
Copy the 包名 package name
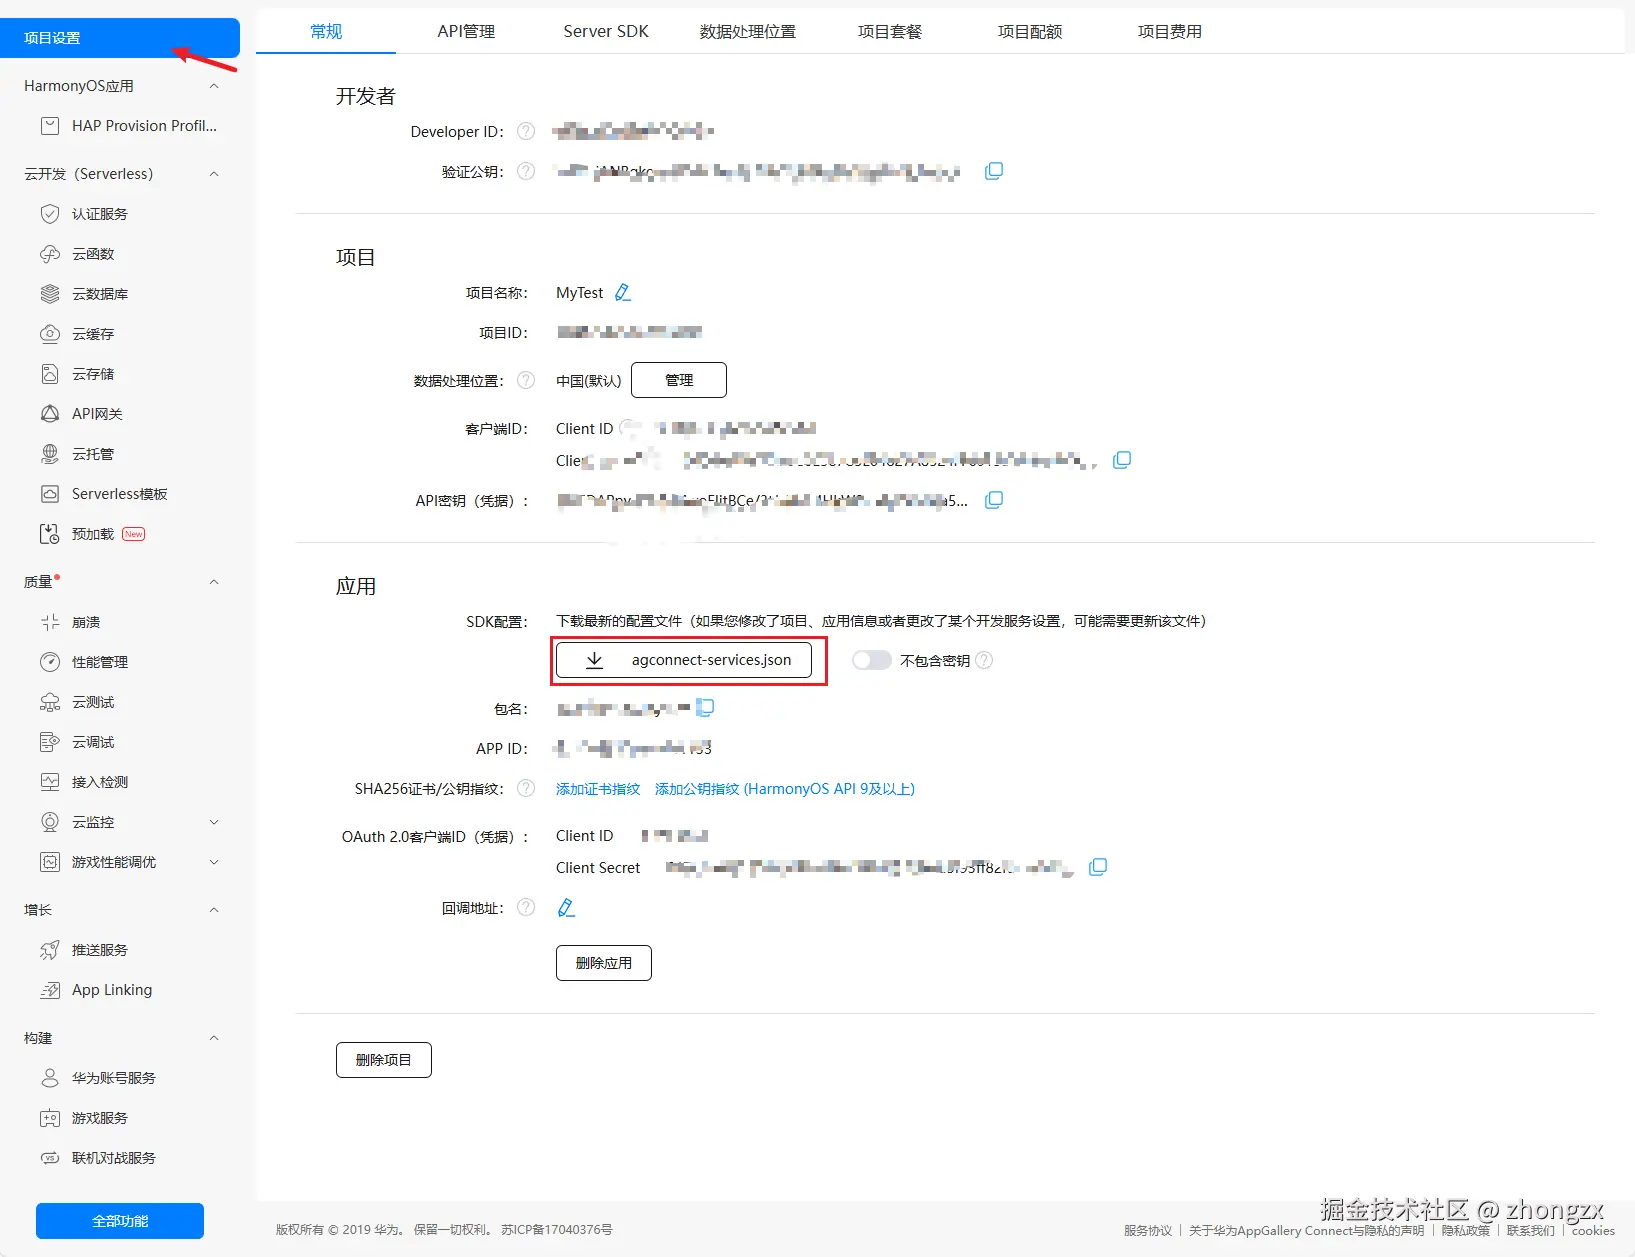point(705,708)
